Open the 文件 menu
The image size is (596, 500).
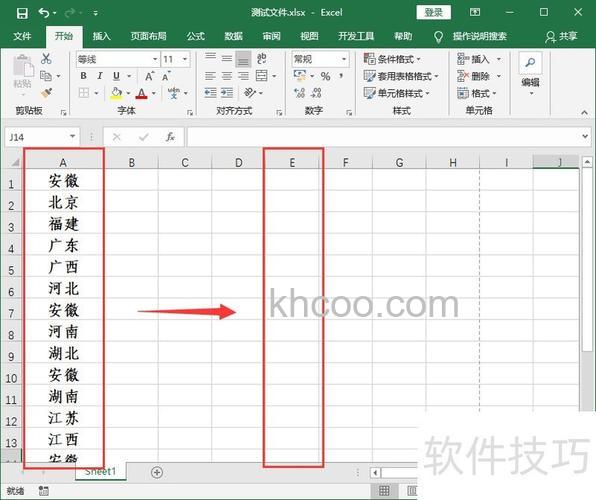coord(22,36)
